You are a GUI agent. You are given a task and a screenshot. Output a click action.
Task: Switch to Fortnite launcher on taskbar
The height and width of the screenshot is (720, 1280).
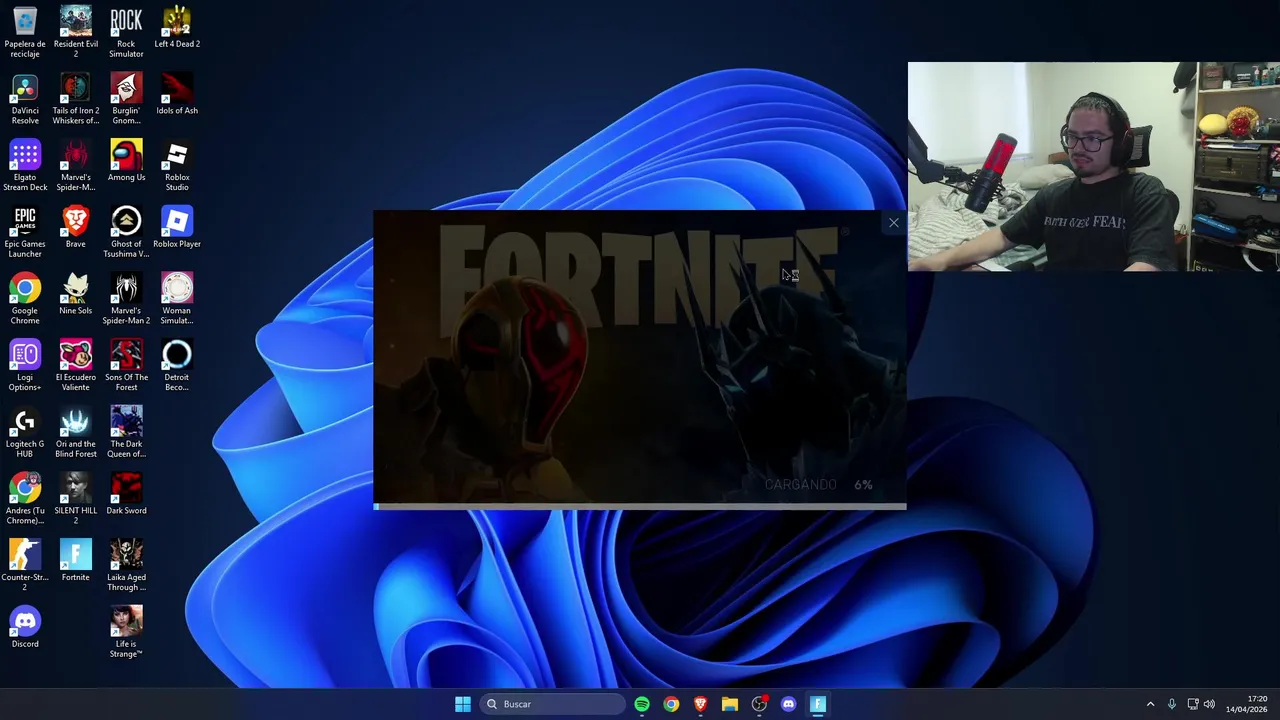click(x=818, y=704)
